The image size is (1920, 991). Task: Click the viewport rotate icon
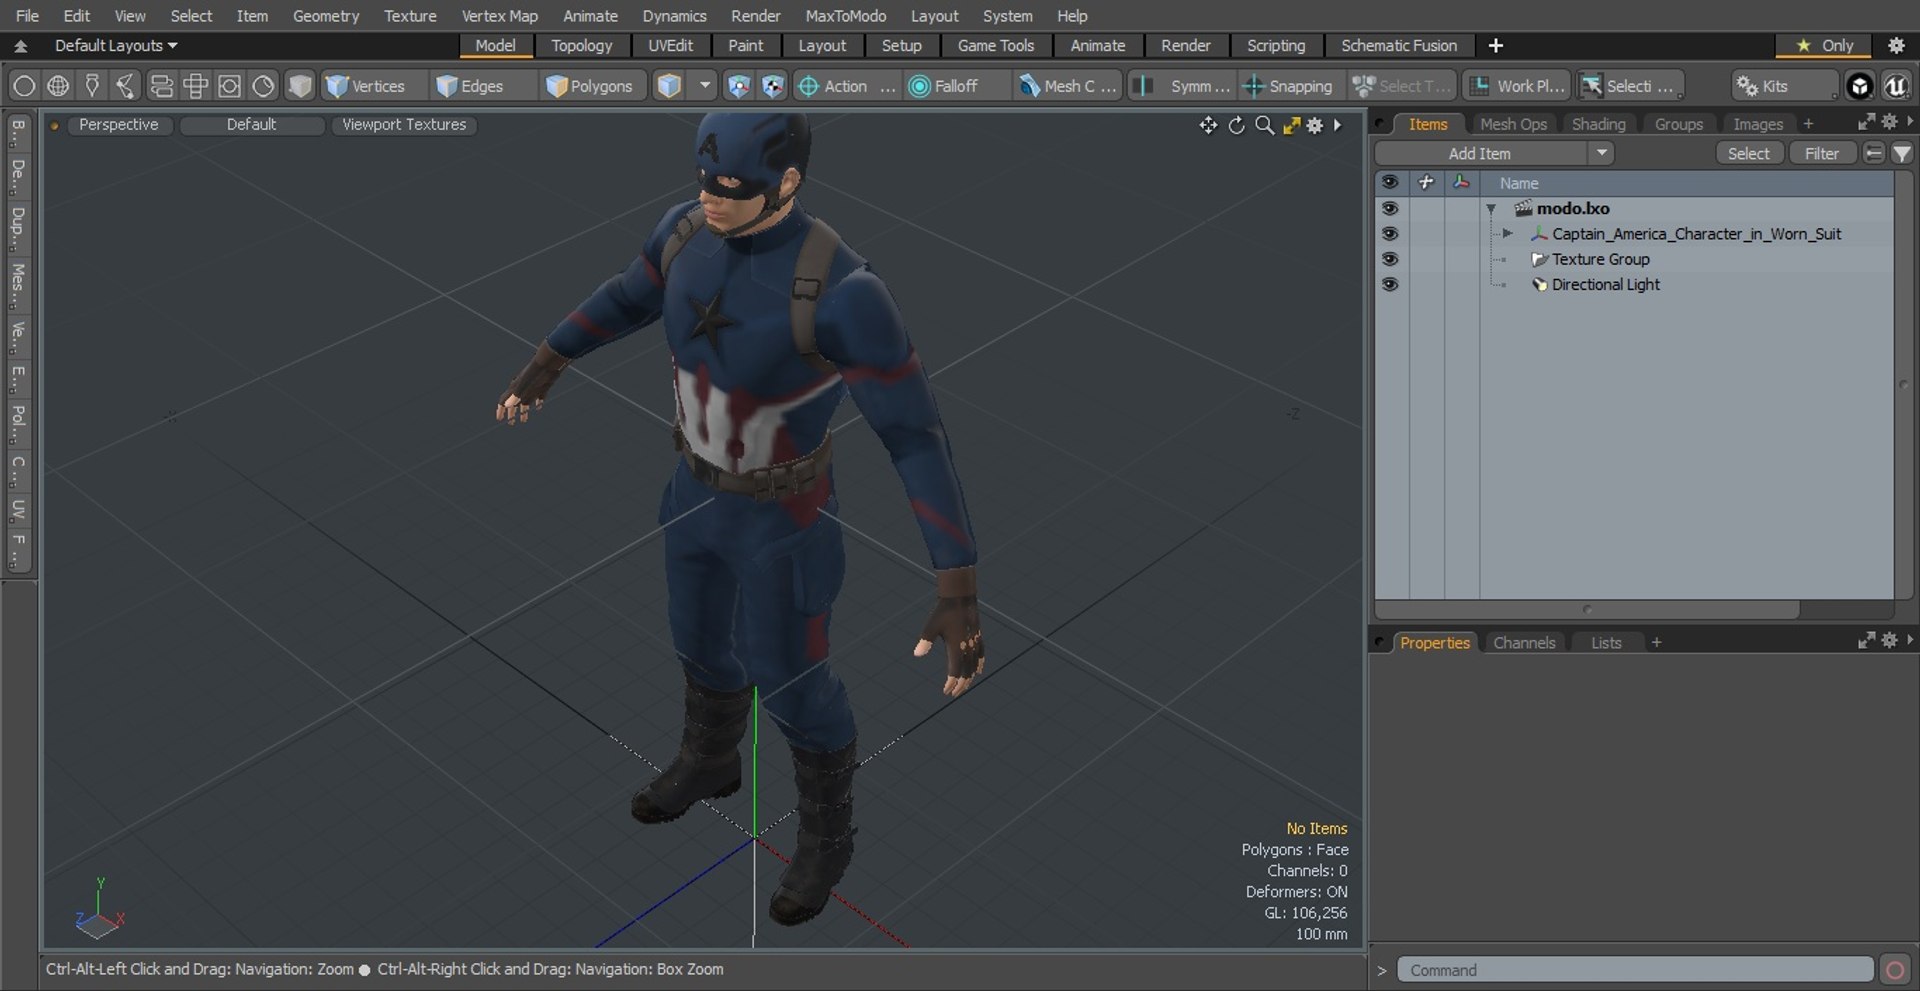tap(1237, 125)
